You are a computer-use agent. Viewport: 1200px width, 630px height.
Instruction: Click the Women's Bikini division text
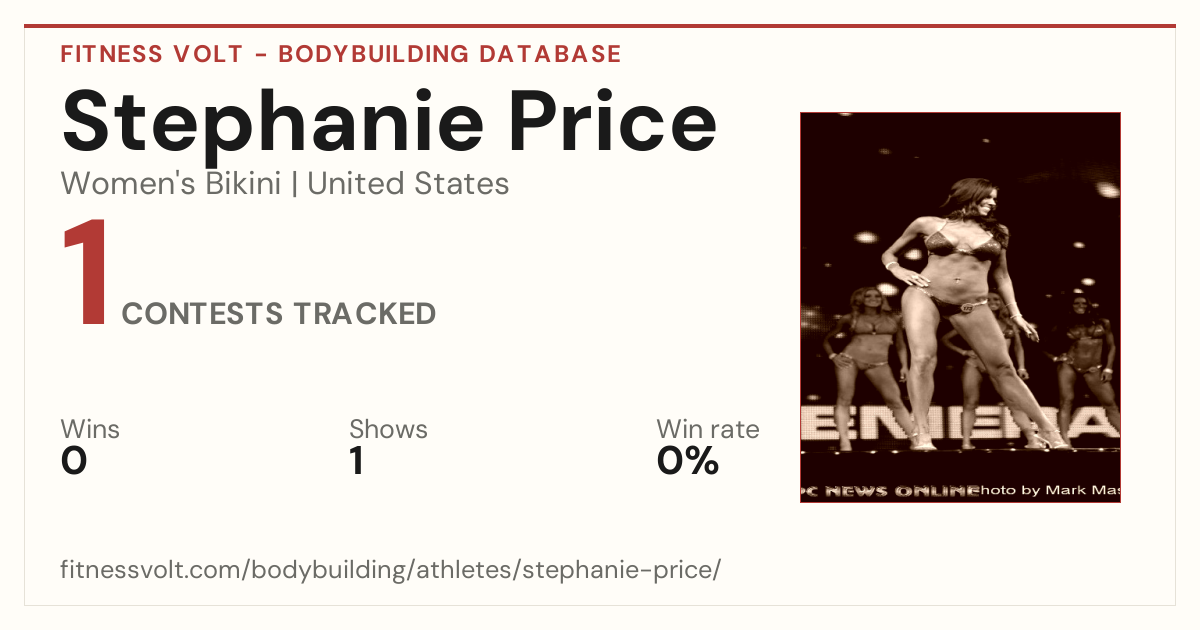coord(171,184)
